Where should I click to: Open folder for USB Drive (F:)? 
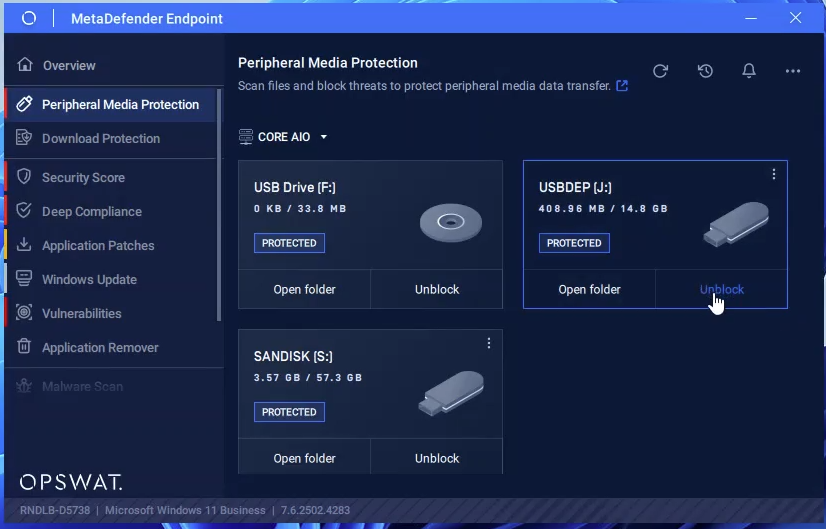(304, 289)
